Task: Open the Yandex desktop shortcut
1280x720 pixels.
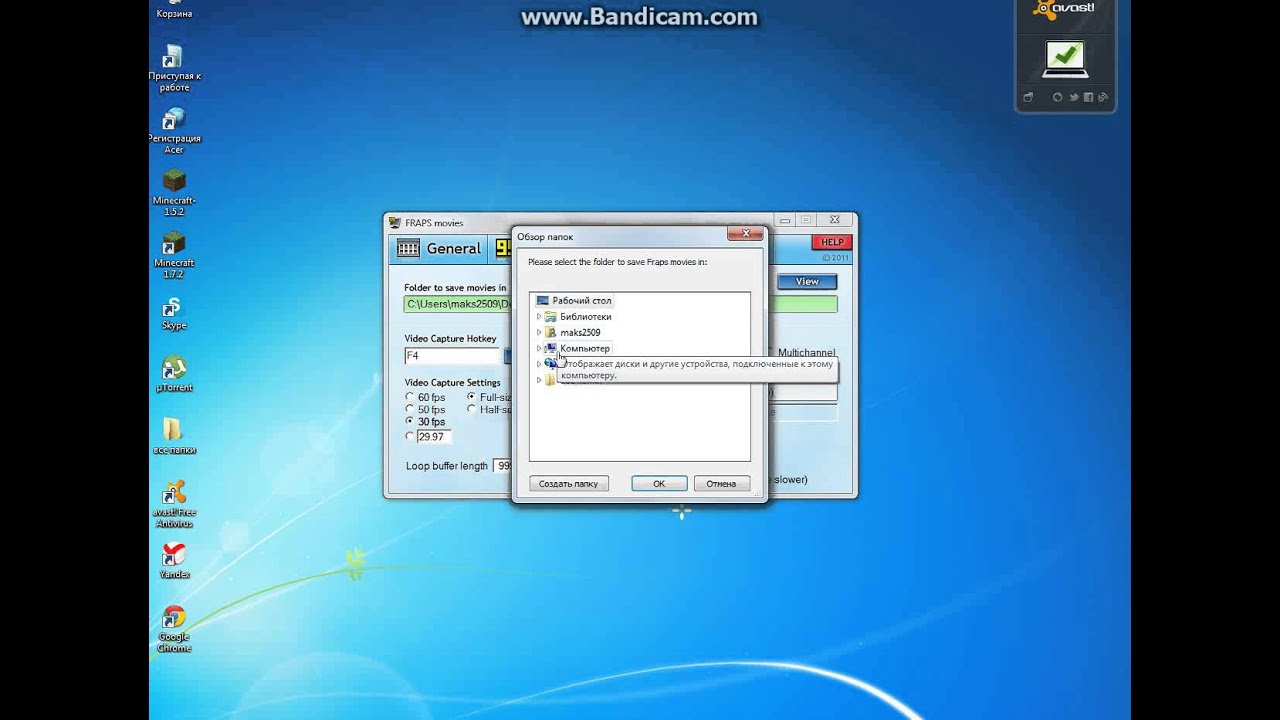Action: pyautogui.click(x=174, y=560)
